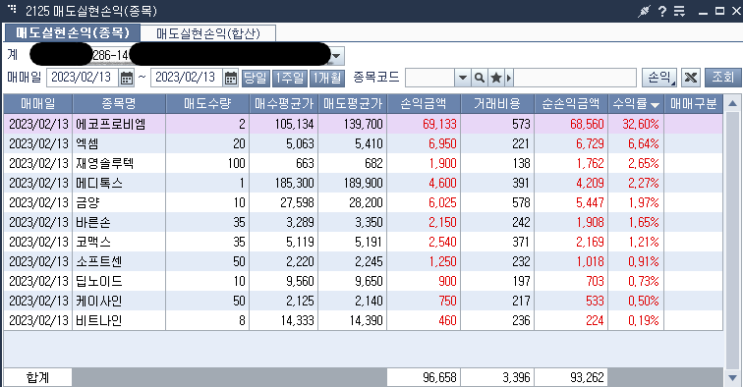The width and height of the screenshot is (743, 387).
Task: Switch to 매도실현손익(합산) tab
Action: click(208, 33)
